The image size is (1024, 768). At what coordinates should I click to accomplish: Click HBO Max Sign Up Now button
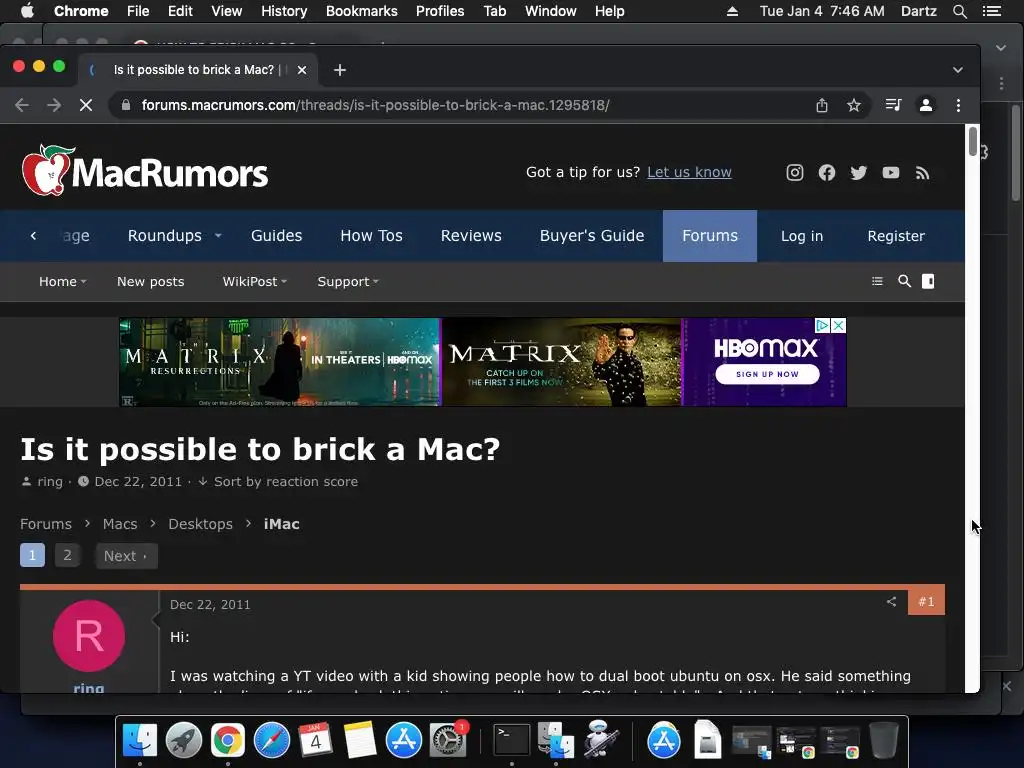767,374
